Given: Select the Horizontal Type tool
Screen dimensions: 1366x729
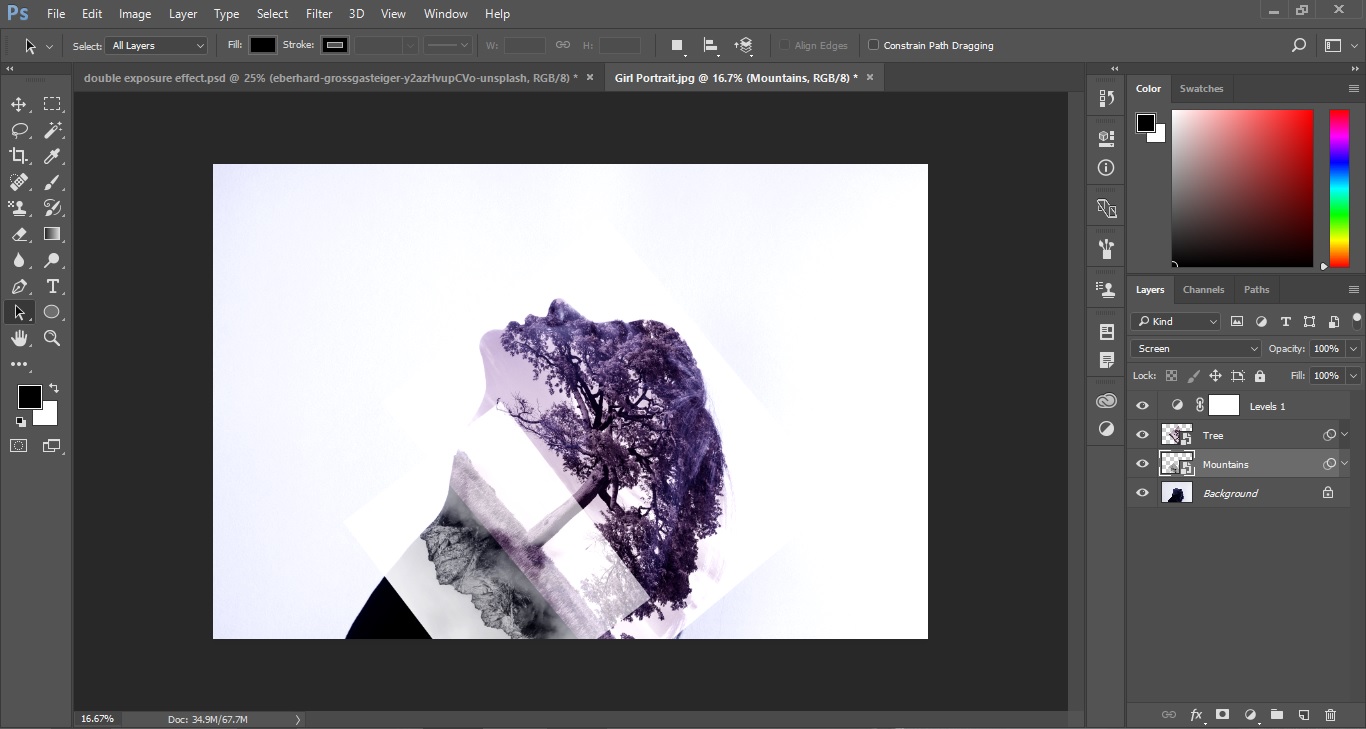Looking at the screenshot, I should point(52,287).
